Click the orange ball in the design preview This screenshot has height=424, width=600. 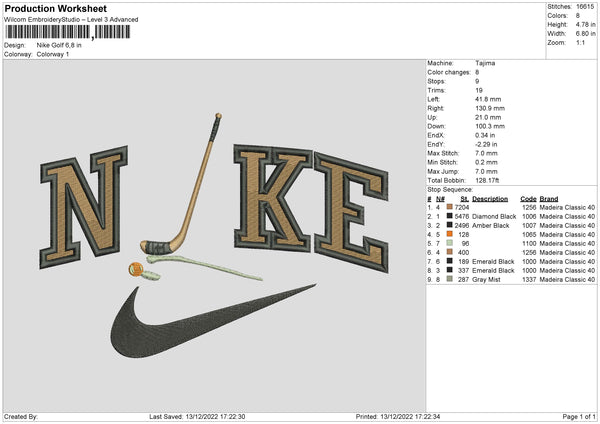tap(136, 269)
